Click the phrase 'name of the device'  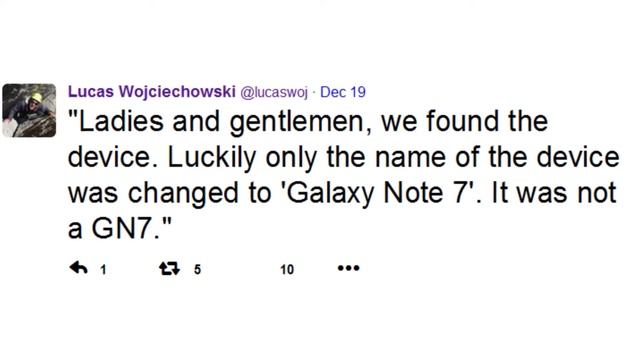pyautogui.click(x=497, y=158)
